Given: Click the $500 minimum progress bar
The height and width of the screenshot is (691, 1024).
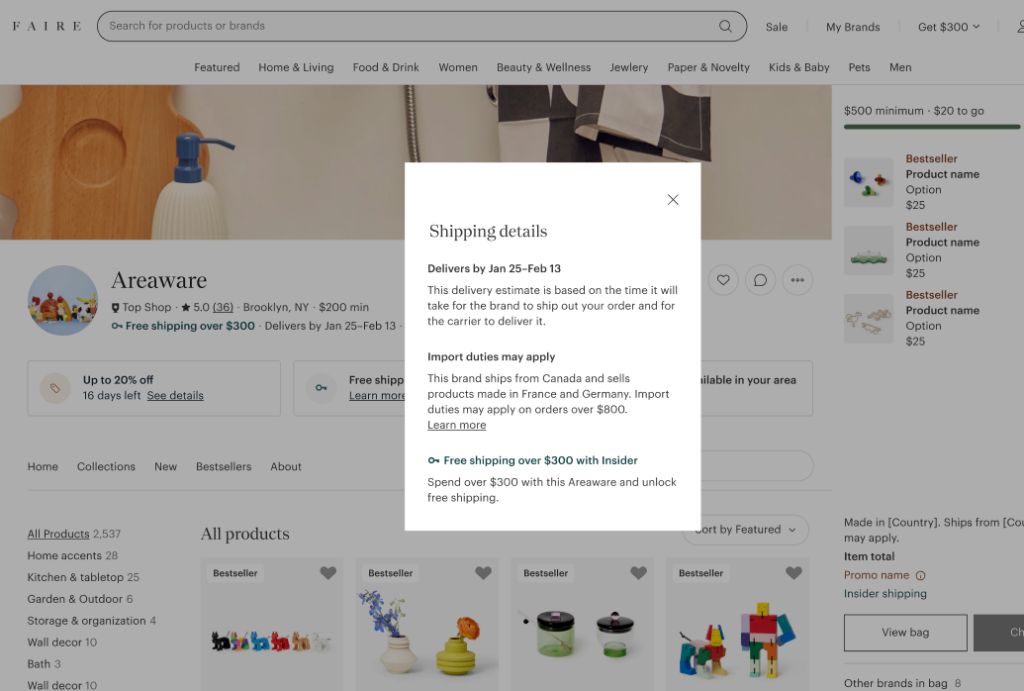Looking at the screenshot, I should click(932, 127).
